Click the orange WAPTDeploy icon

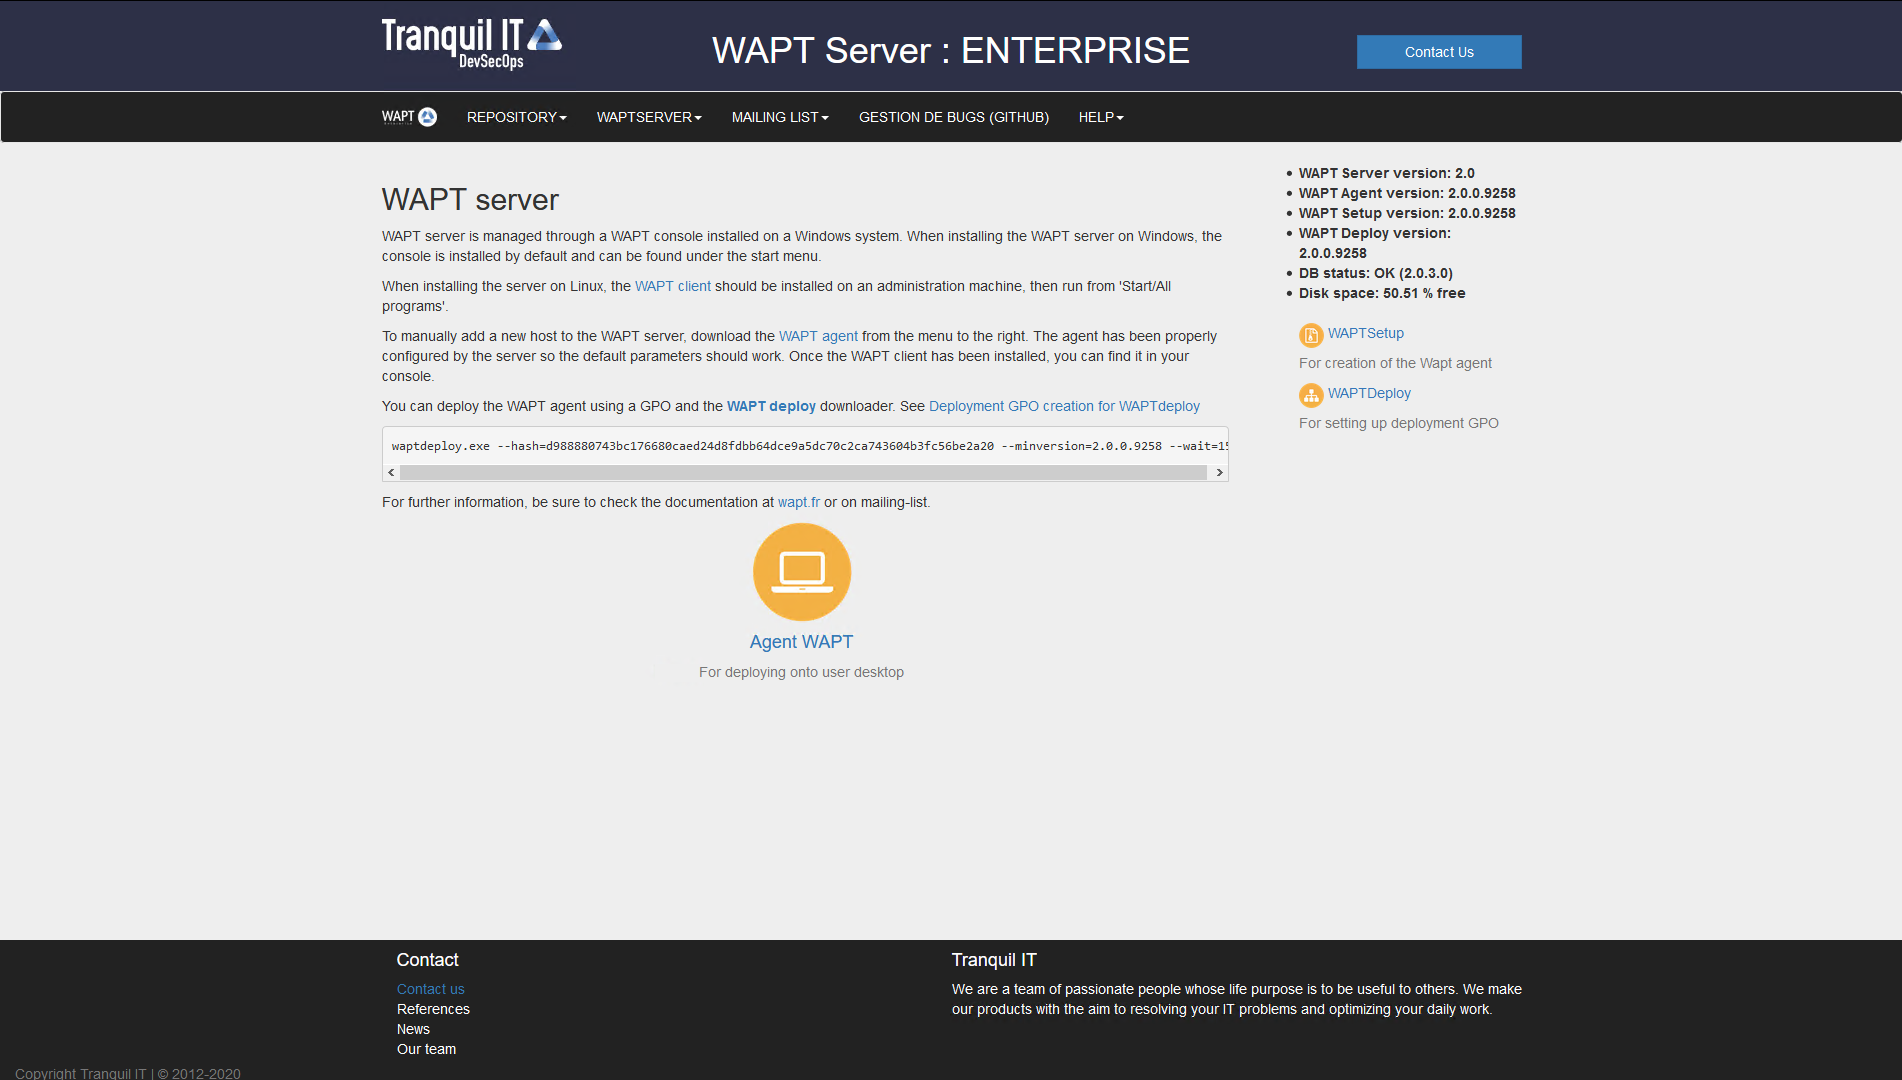[1311, 395]
